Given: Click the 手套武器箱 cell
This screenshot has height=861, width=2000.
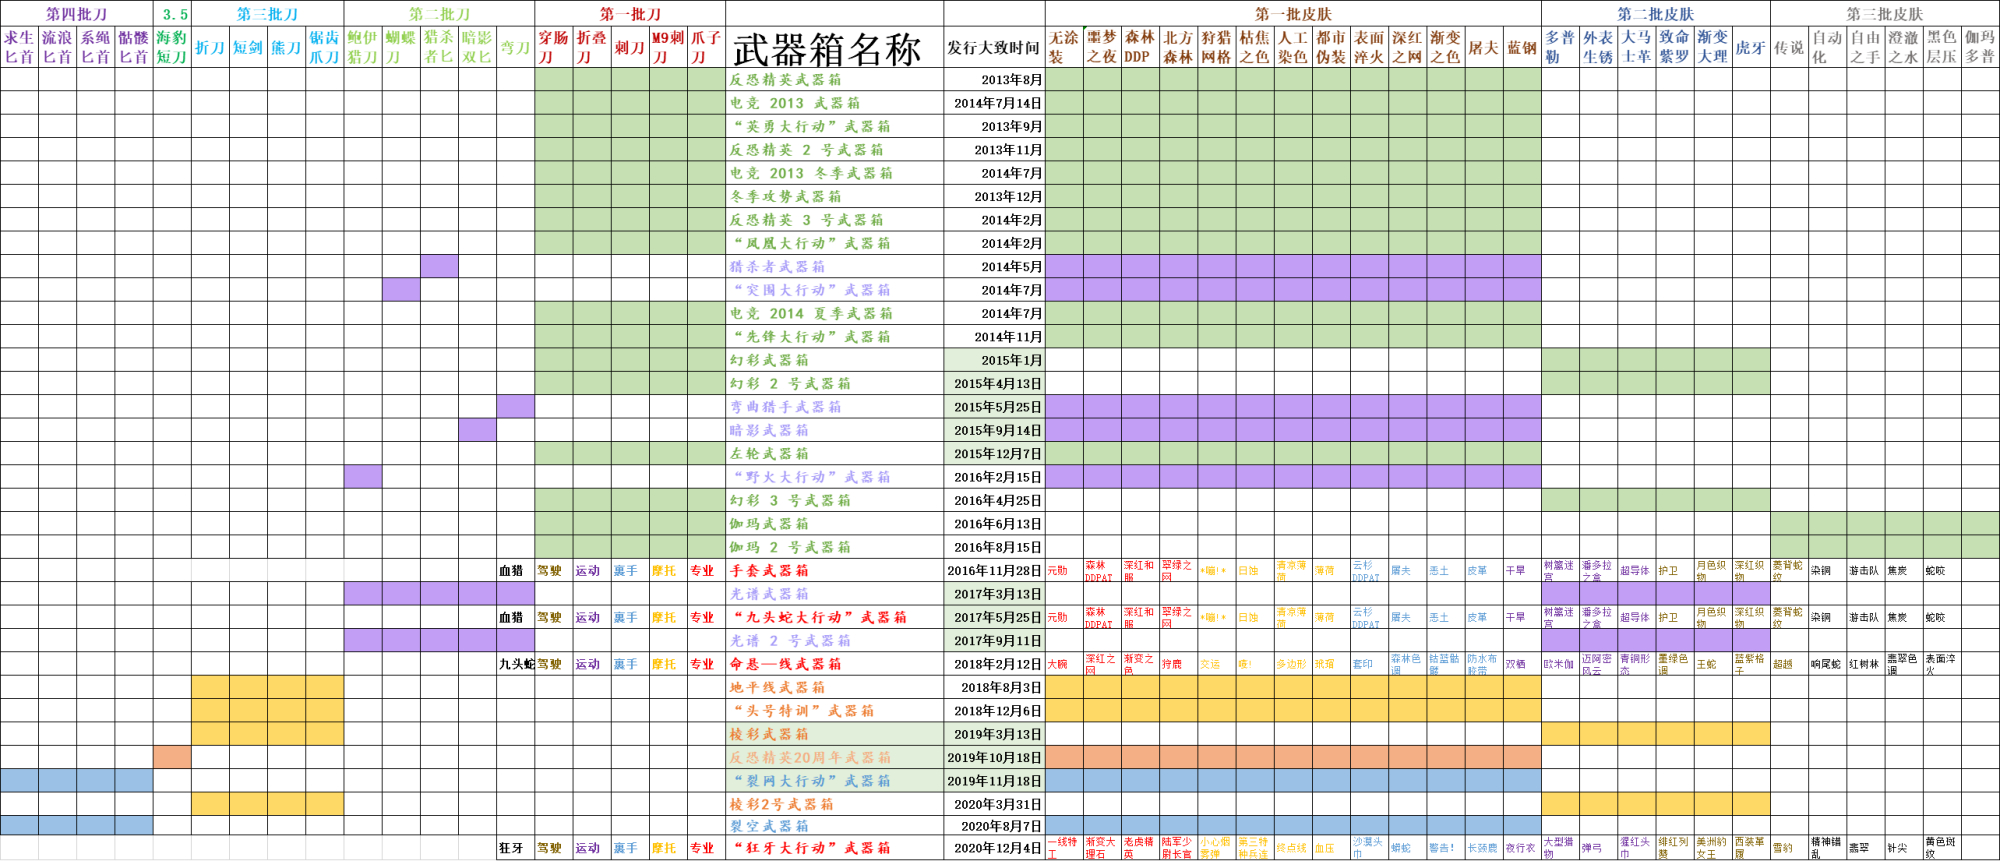Looking at the screenshot, I should pos(835,571).
